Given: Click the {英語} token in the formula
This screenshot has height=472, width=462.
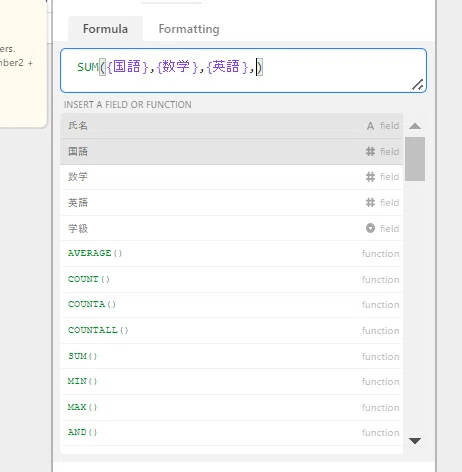Looking at the screenshot, I should pos(227,67).
